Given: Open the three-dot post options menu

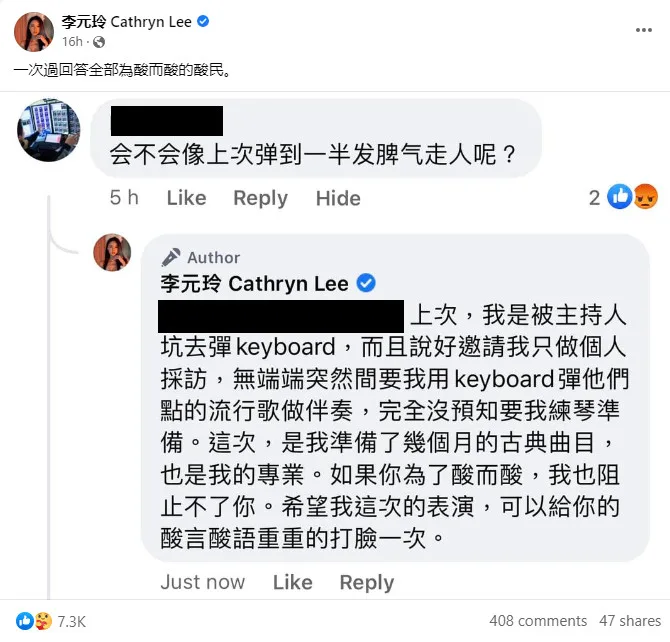Looking at the screenshot, I should coord(644,30).
